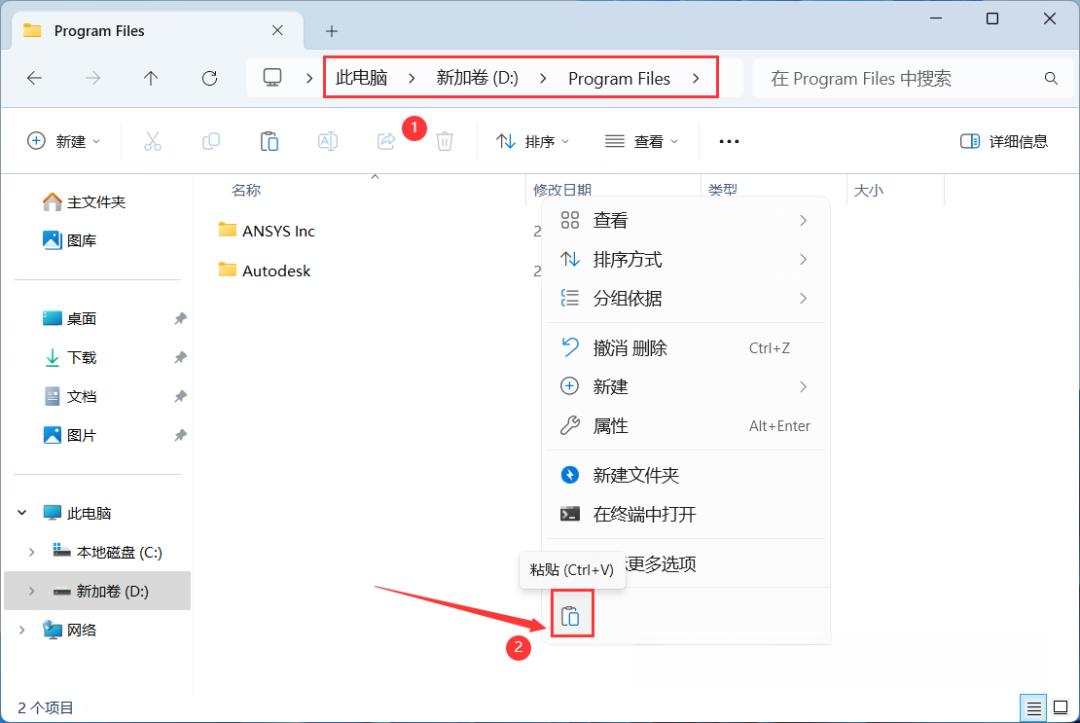Image resolution: width=1080 pixels, height=723 pixels.
Task: Click 新加卷 (D:) breadcrumb in address bar
Action: [x=477, y=78]
